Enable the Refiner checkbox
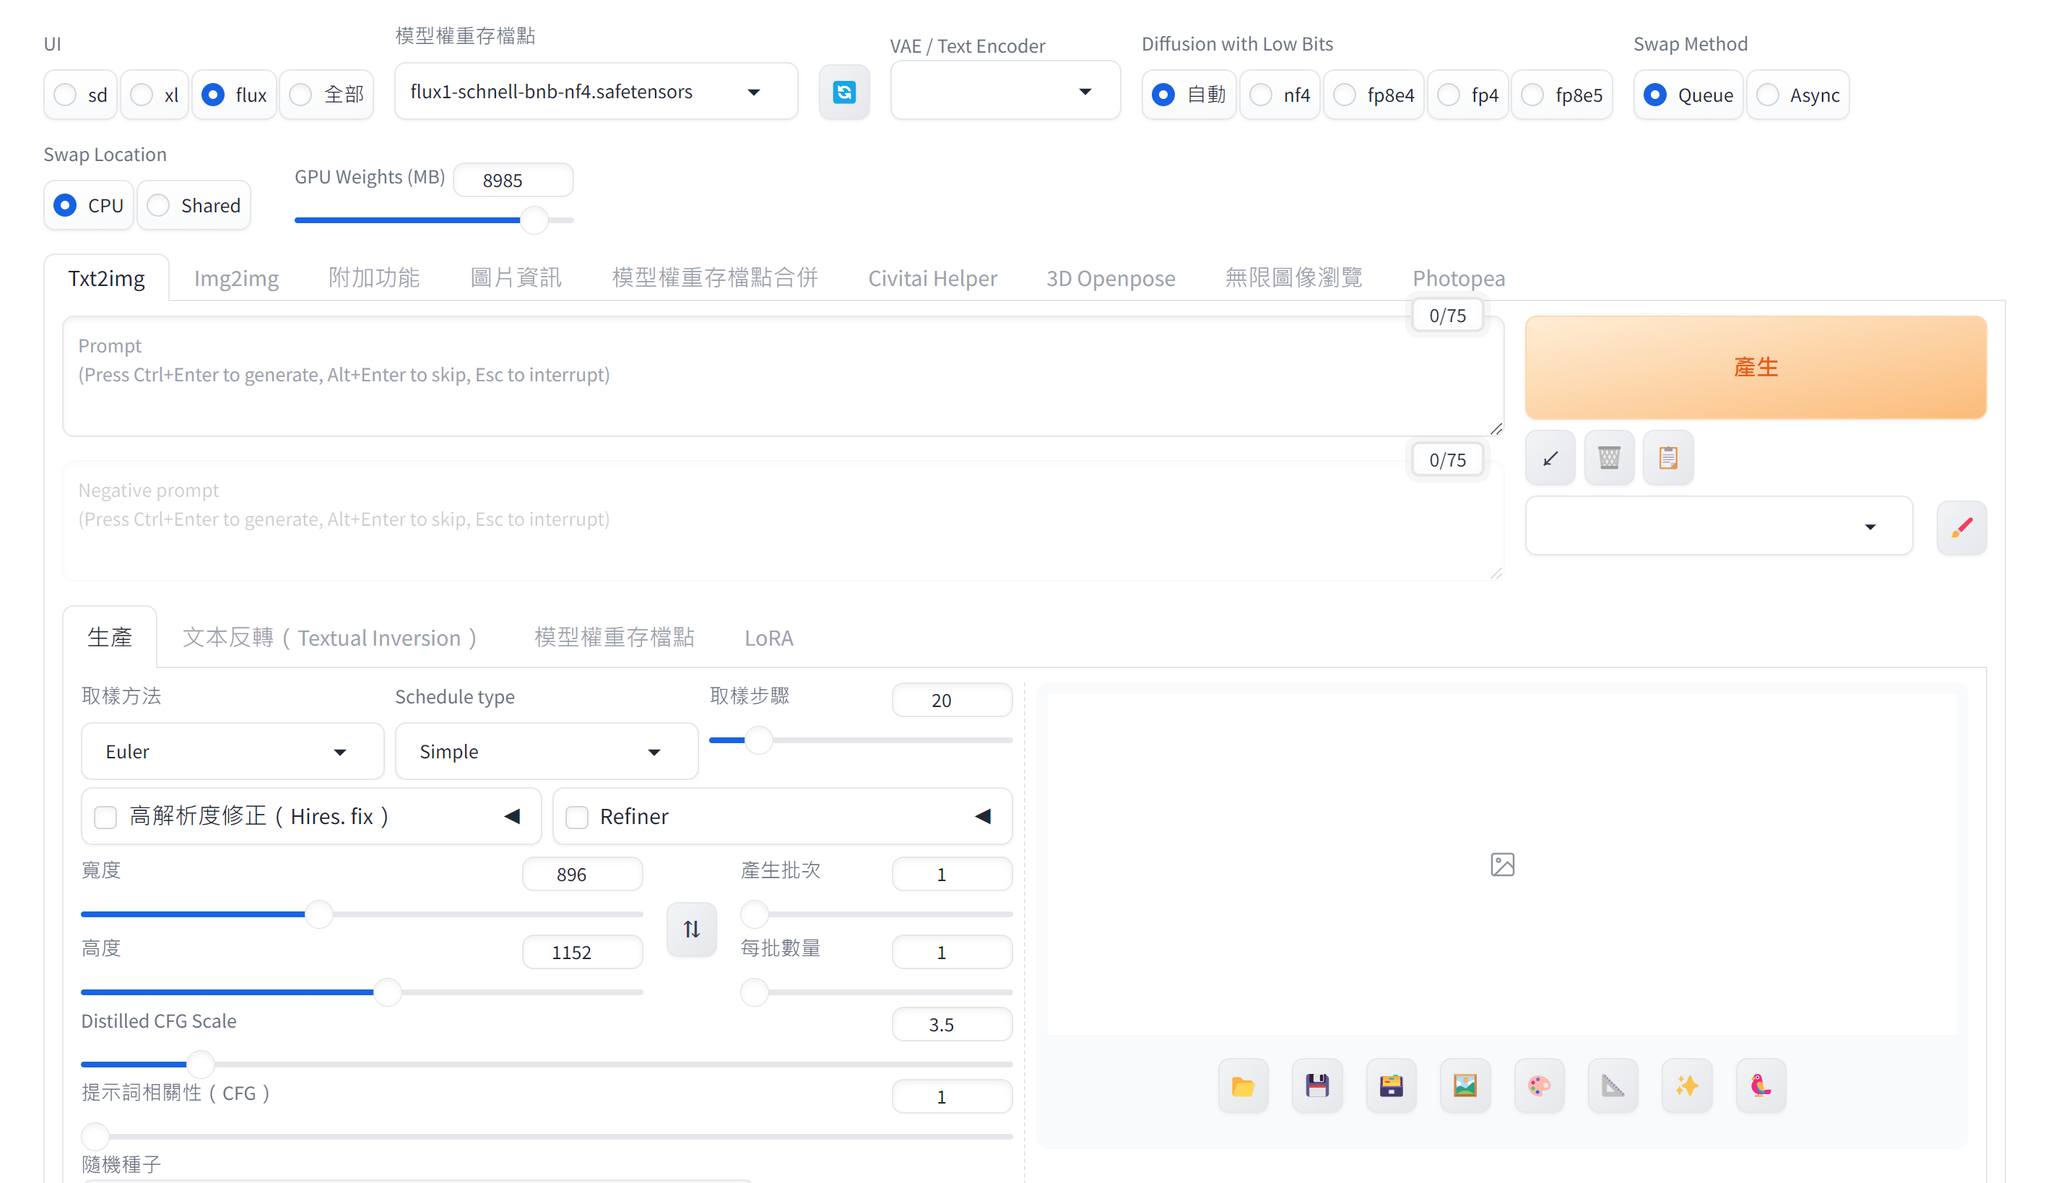The width and height of the screenshot is (2048, 1183). 577,817
